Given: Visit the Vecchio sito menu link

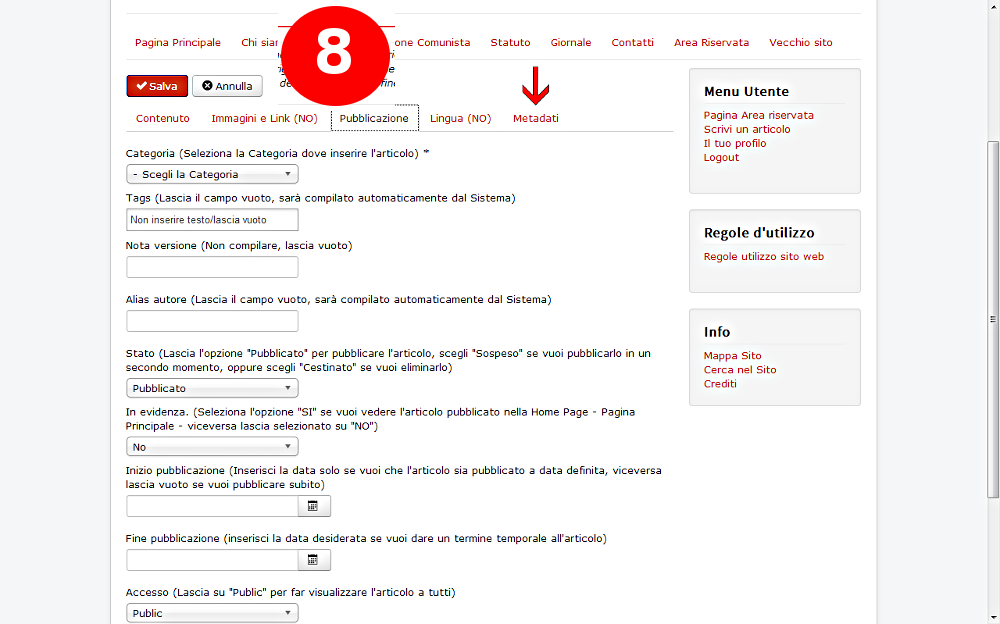Looking at the screenshot, I should (801, 43).
